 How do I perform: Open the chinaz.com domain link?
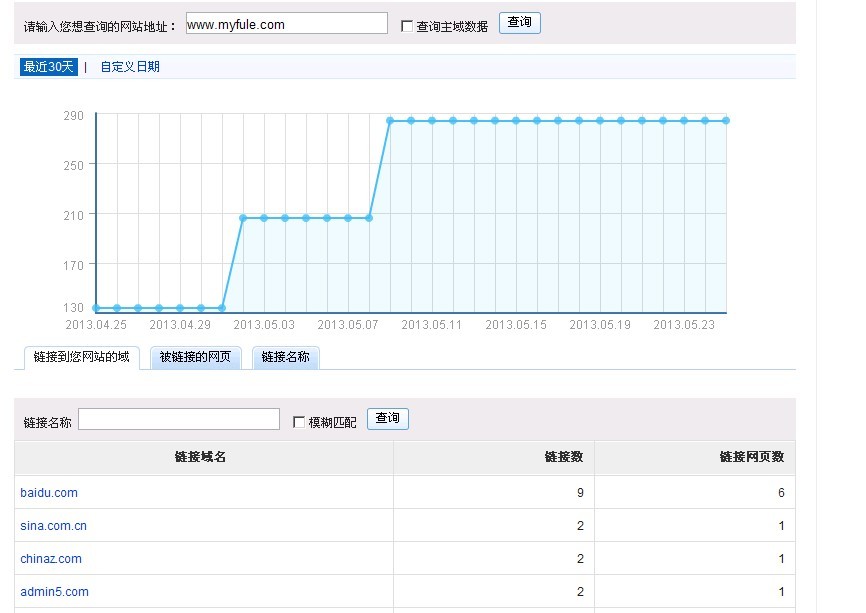51,559
